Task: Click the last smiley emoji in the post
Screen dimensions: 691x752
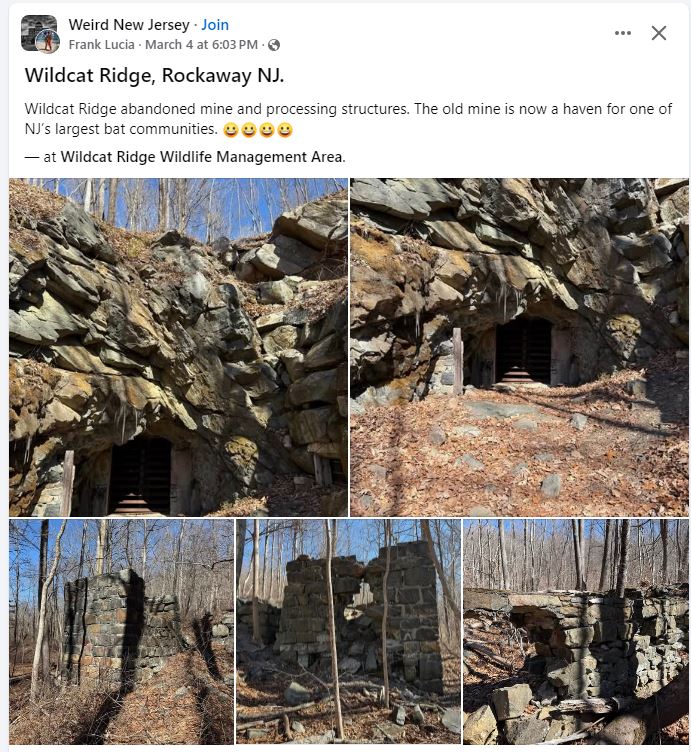Action: [285, 130]
